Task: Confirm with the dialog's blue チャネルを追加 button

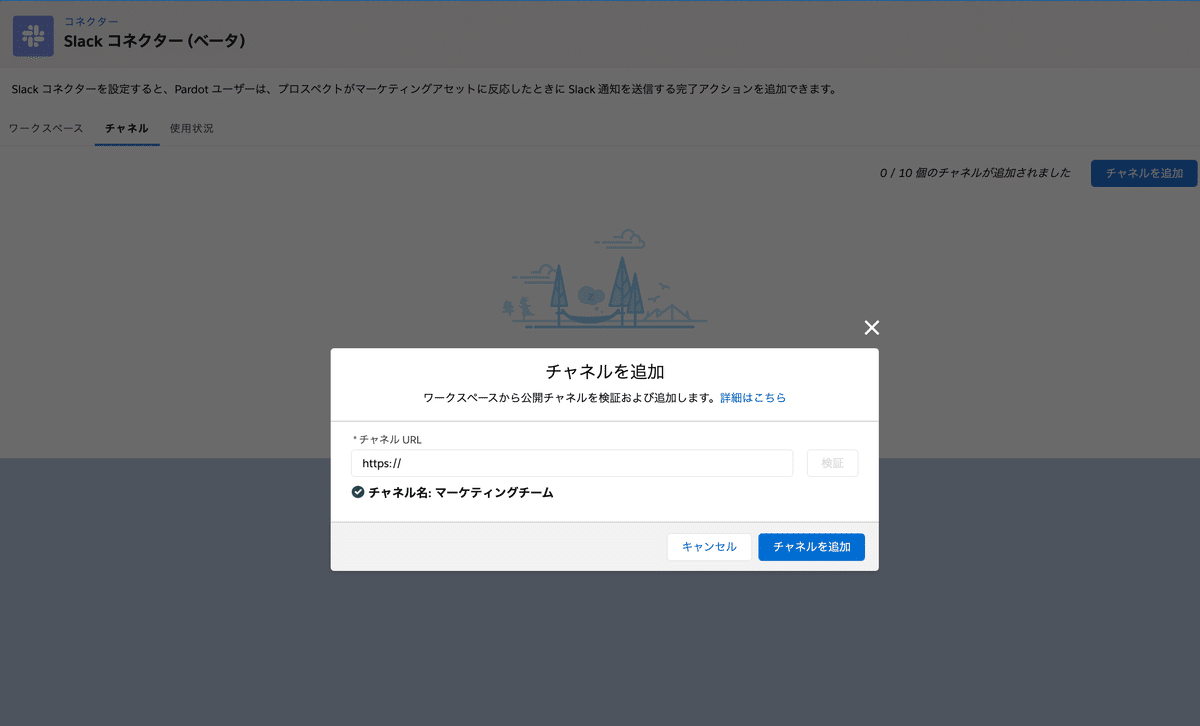Action: pyautogui.click(x=812, y=547)
